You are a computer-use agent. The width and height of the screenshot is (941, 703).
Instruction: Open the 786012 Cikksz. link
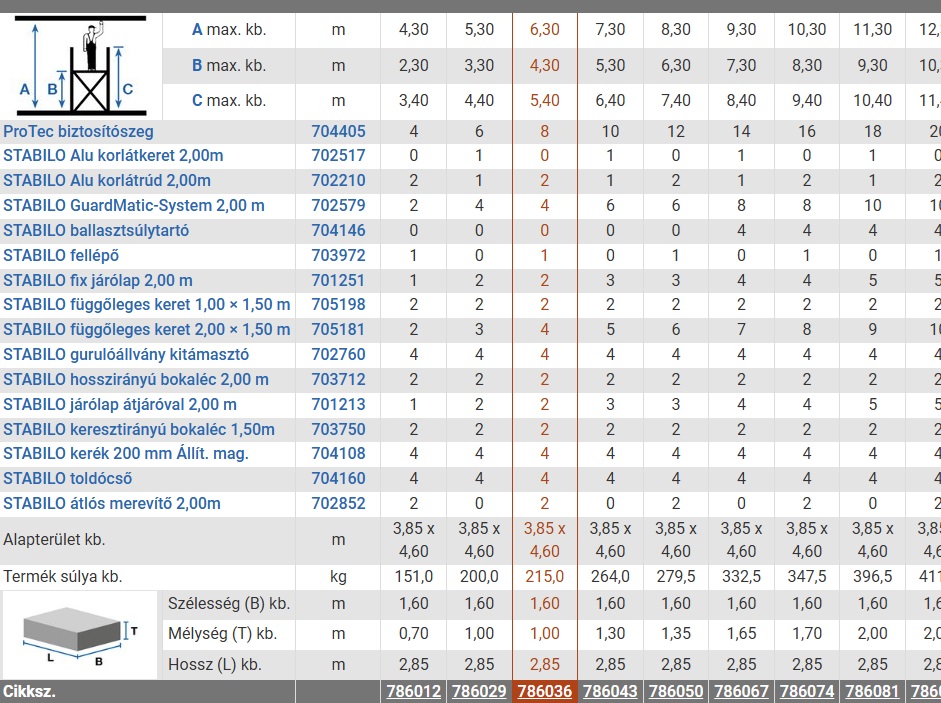tap(413, 691)
